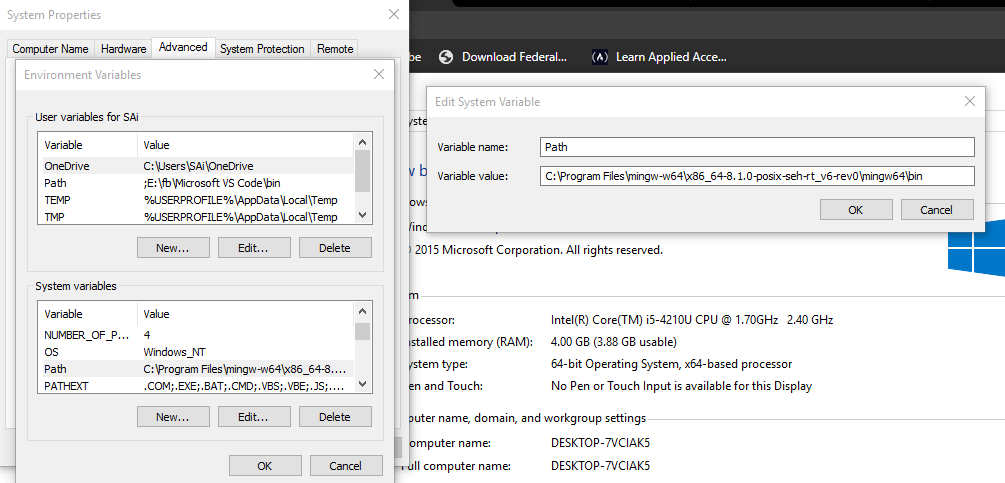Select the TEMP user variable row
This screenshot has height=483, width=1005.
pyautogui.click(x=197, y=200)
